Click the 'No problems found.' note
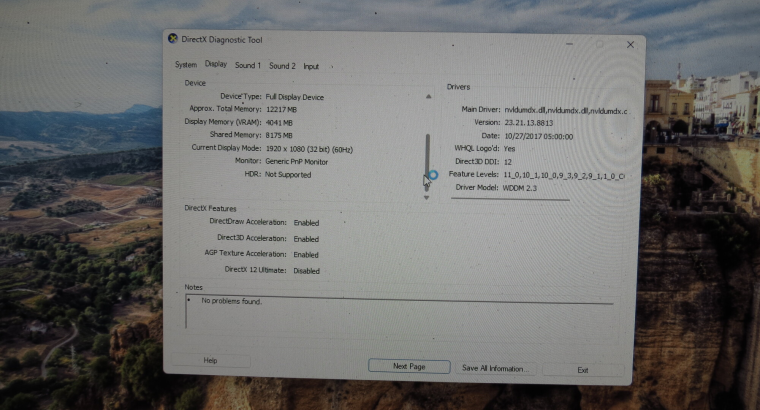The height and width of the screenshot is (410, 760). click(x=232, y=301)
